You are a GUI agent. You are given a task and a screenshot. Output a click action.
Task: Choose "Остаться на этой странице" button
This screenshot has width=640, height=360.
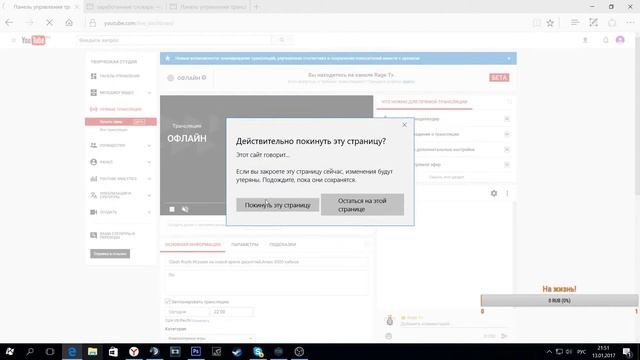(362, 205)
